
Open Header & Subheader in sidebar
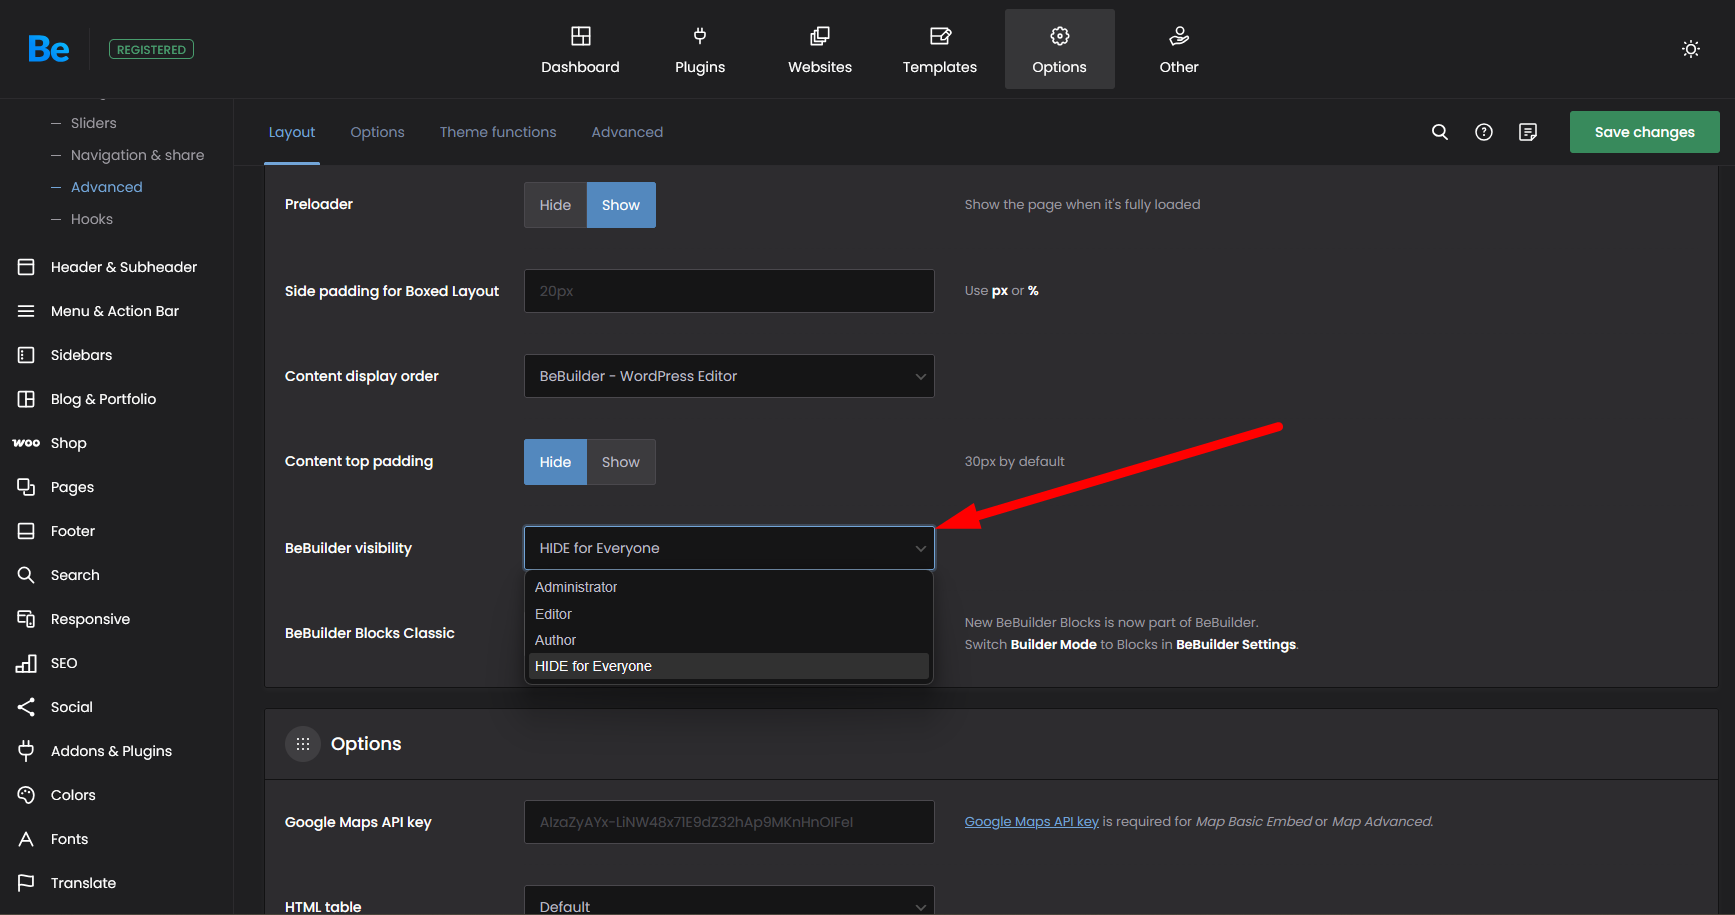123,267
